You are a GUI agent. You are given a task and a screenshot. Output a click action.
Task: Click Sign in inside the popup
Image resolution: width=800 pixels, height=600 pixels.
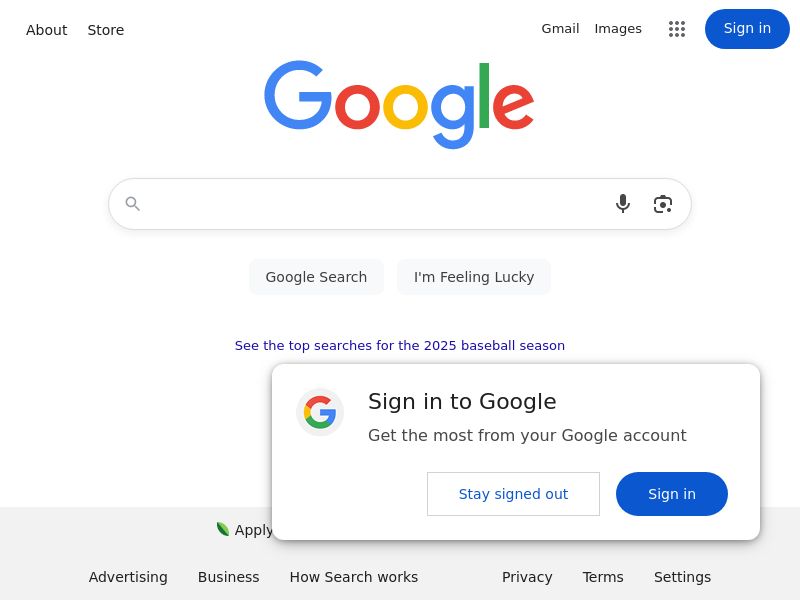pos(672,494)
